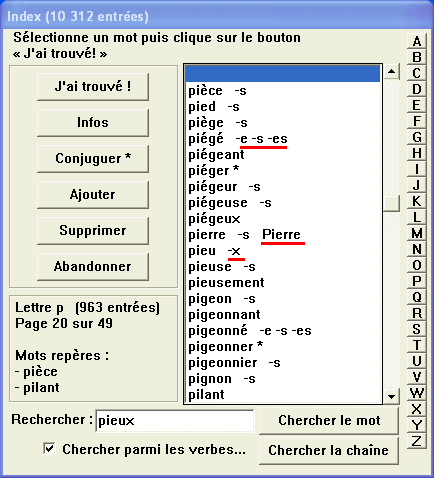Select letter M in the alphabet bar

click(x=416, y=233)
